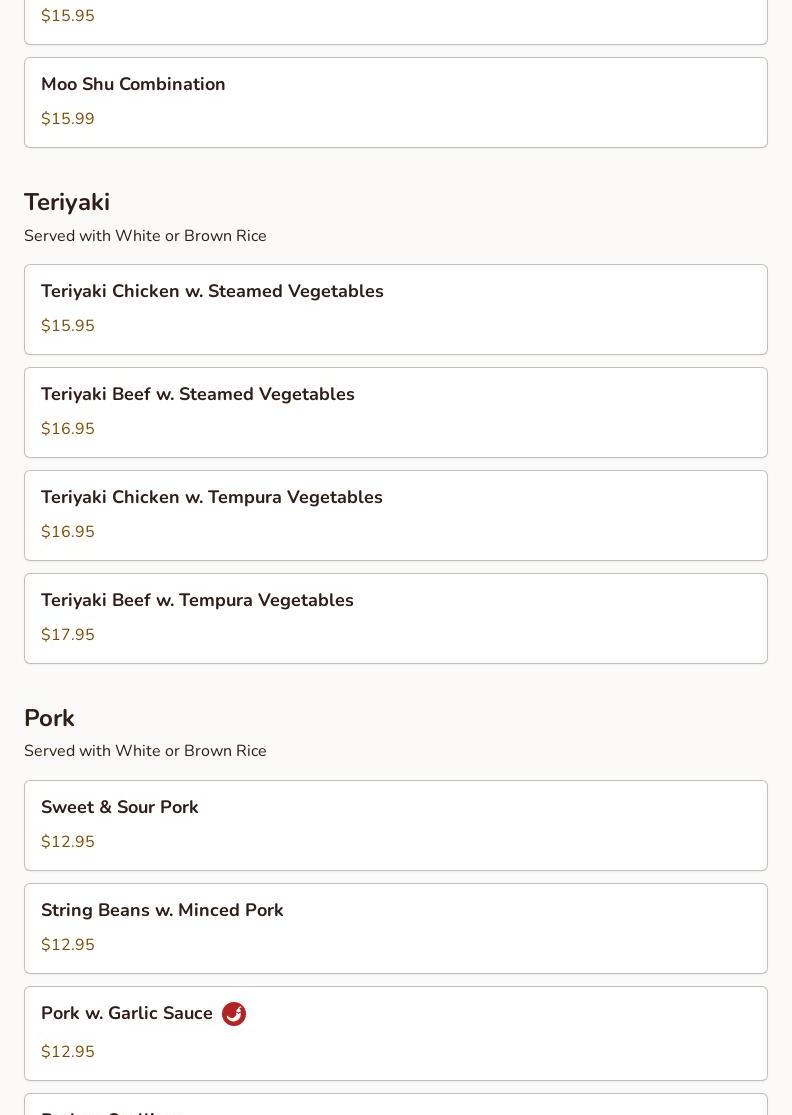
Task: Click the spicy chili icon beside Pork w. Garlic Sauce
Action: pos(234,1014)
